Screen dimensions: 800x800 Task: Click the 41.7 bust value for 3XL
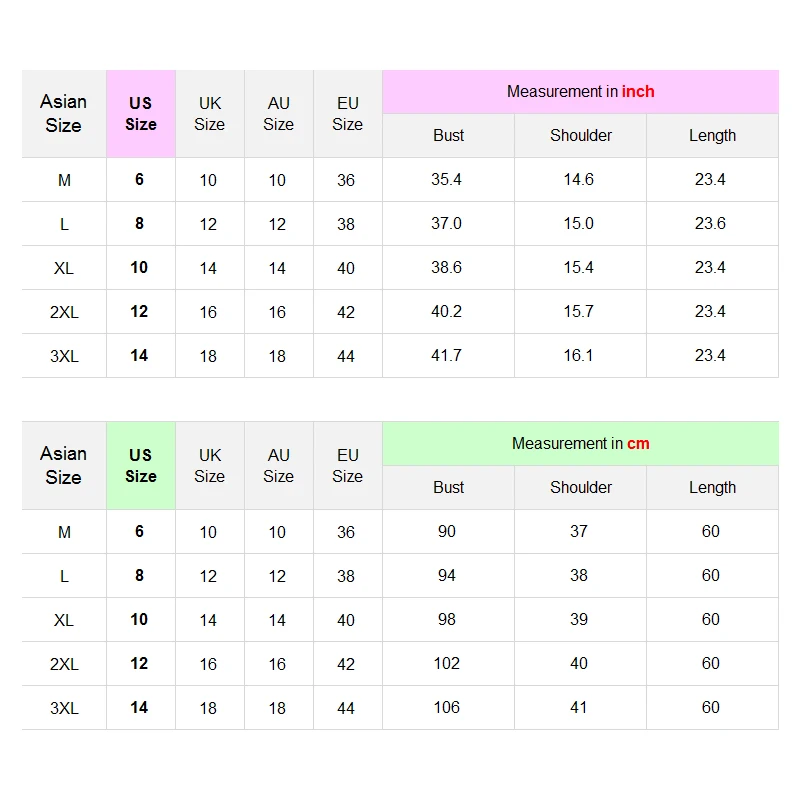click(447, 356)
